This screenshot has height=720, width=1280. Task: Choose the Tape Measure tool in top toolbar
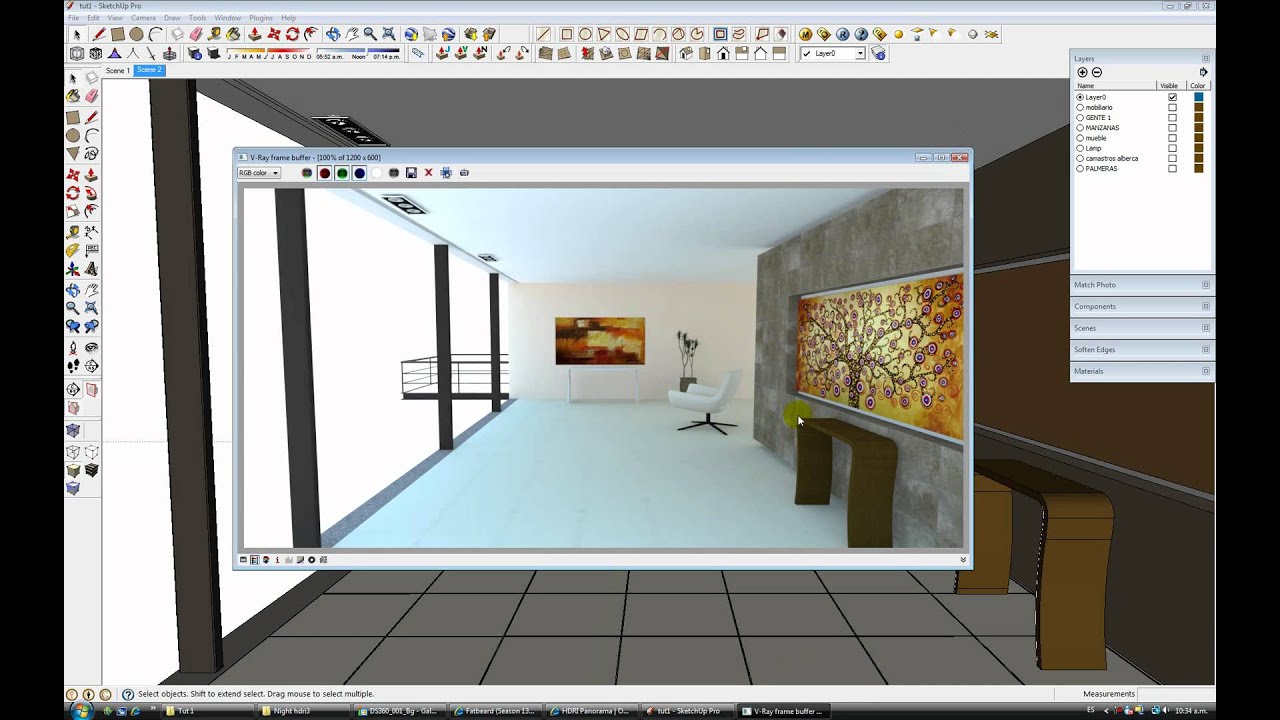click(x=214, y=34)
